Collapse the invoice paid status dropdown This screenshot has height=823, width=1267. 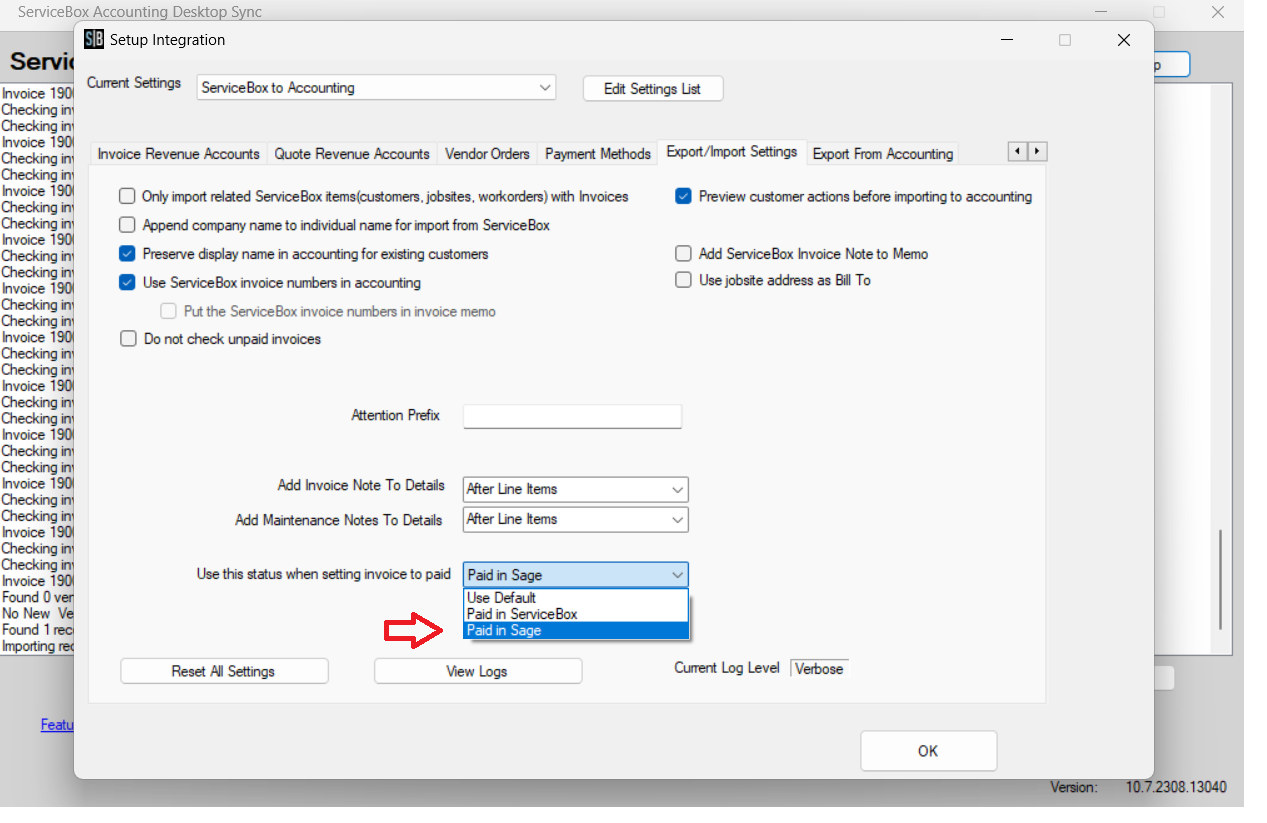[x=575, y=575]
